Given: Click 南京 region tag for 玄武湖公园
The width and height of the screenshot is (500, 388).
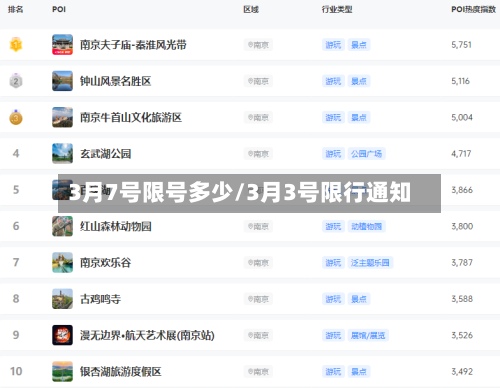Looking at the screenshot, I should coord(258,154).
